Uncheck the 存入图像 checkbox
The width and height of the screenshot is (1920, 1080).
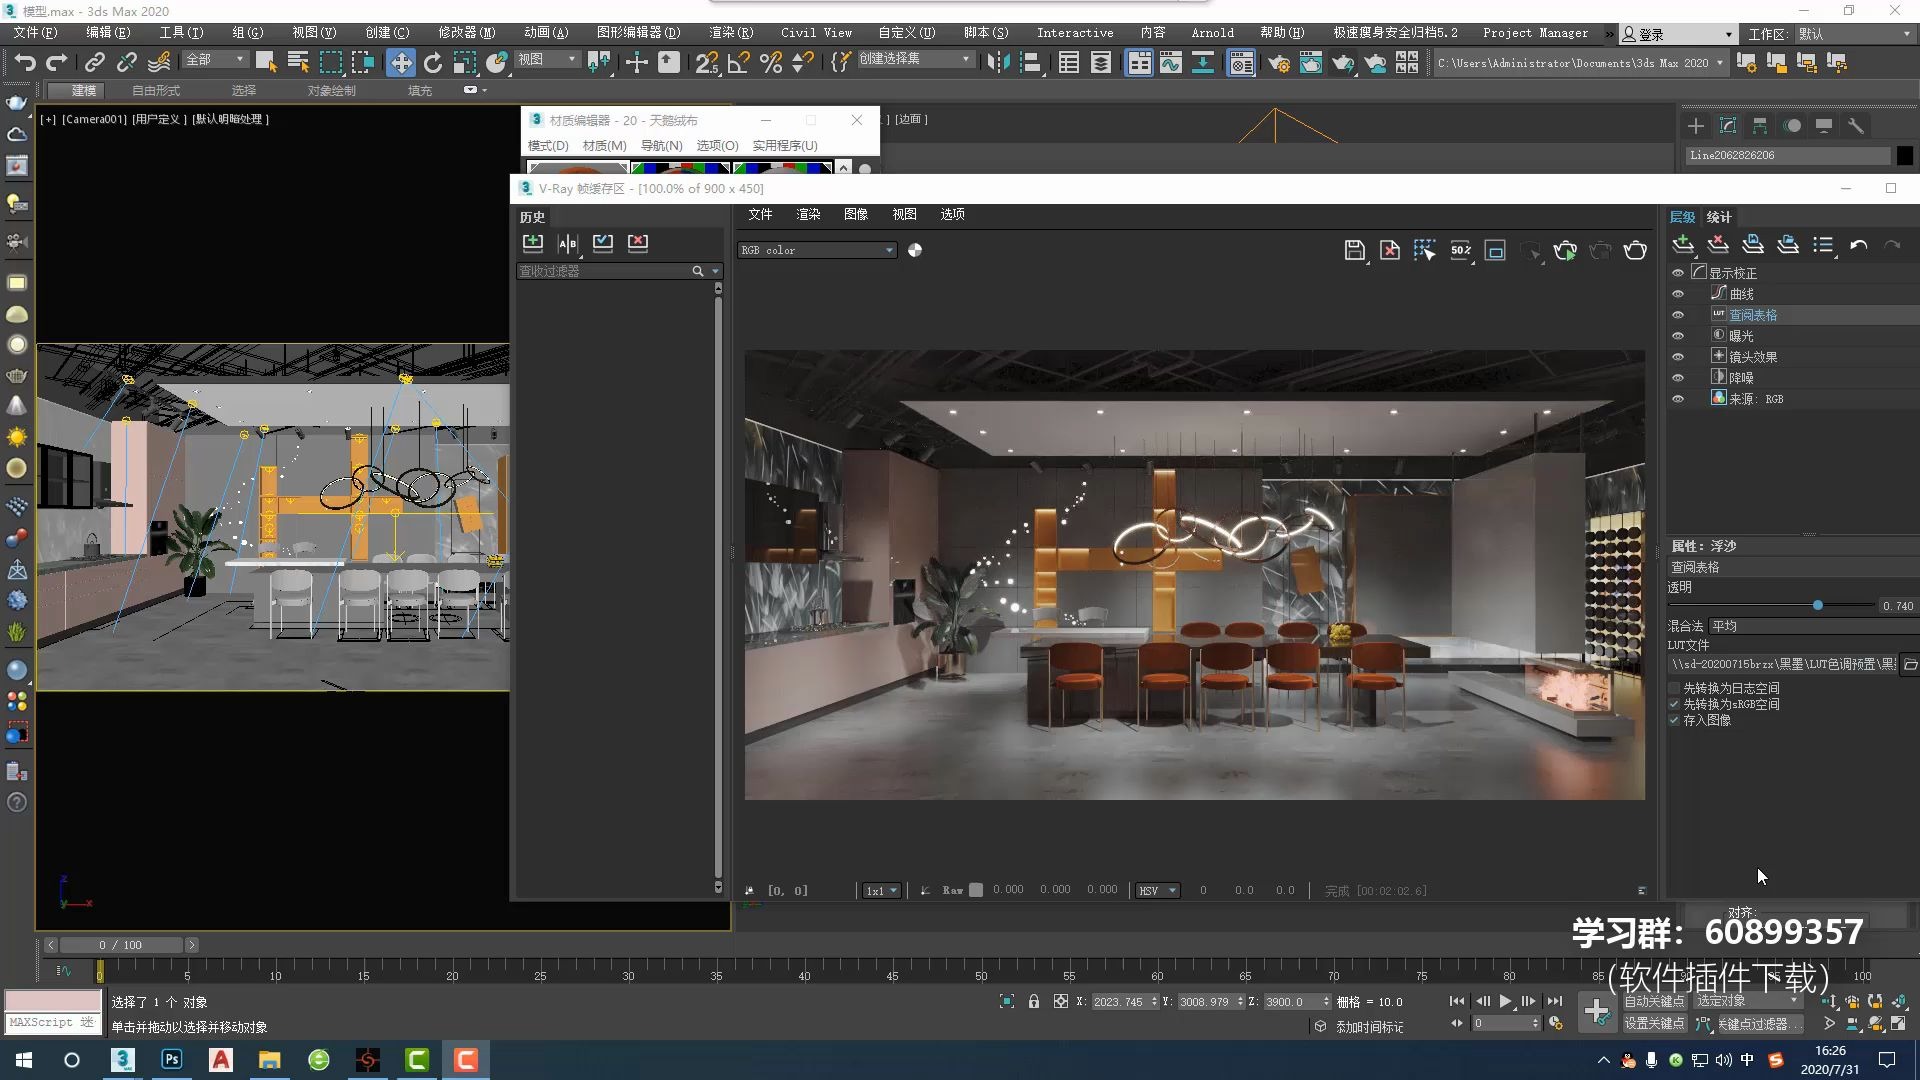[x=1674, y=720]
